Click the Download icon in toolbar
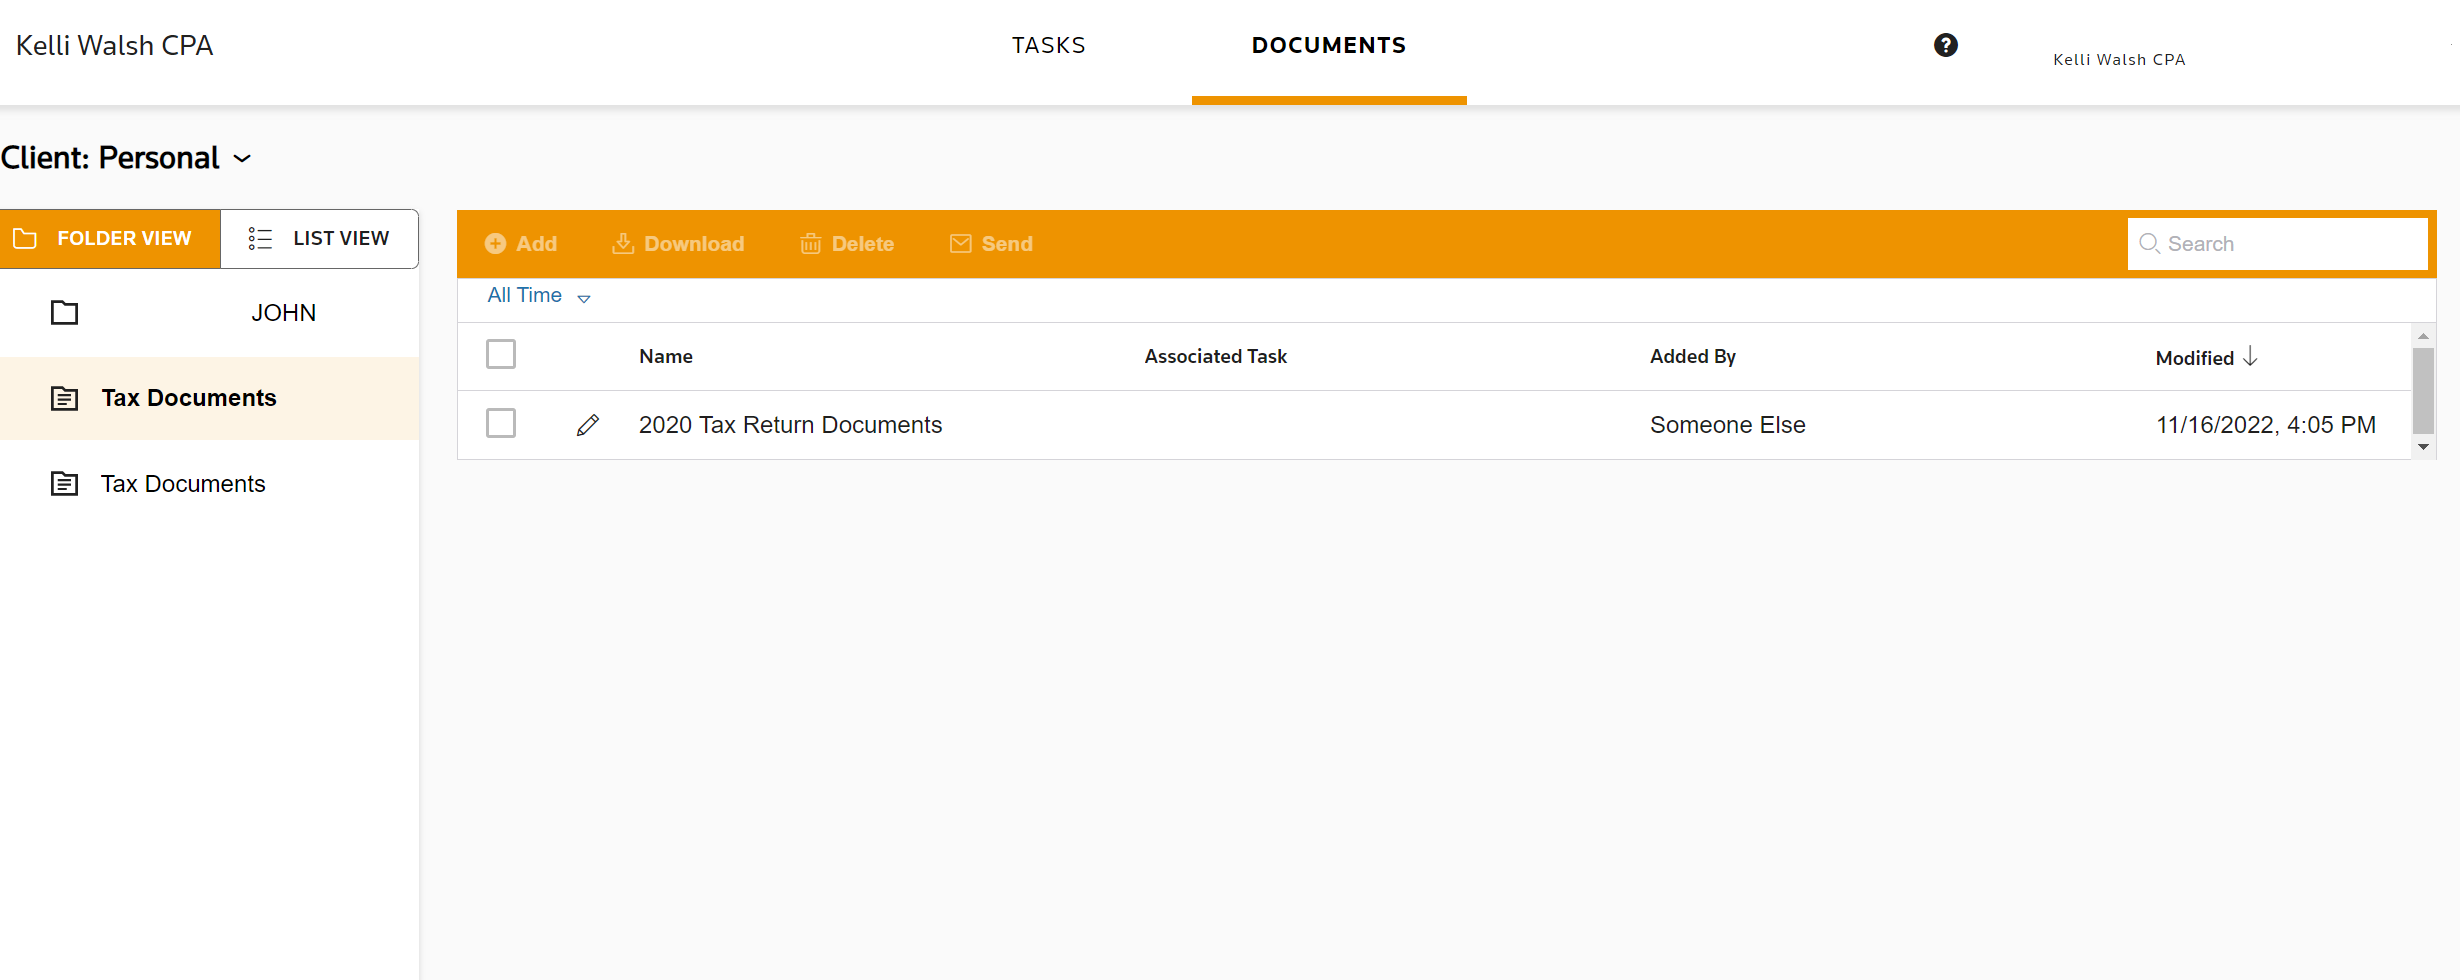 (623, 244)
